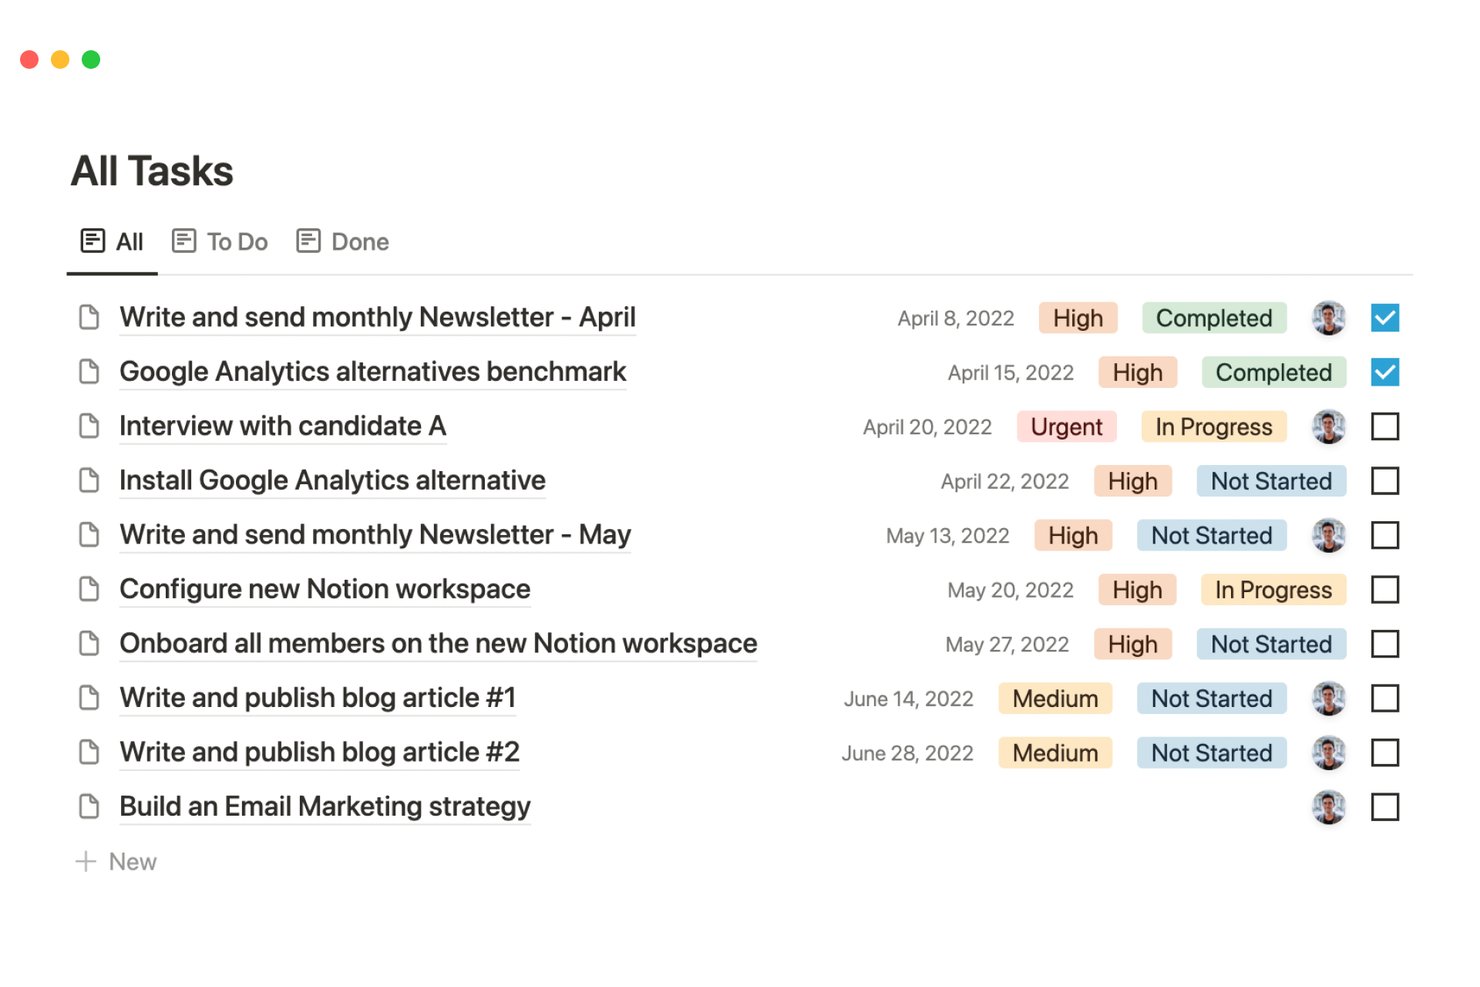
Task: Click assignee avatar on blog article #1 row
Action: 1329,698
